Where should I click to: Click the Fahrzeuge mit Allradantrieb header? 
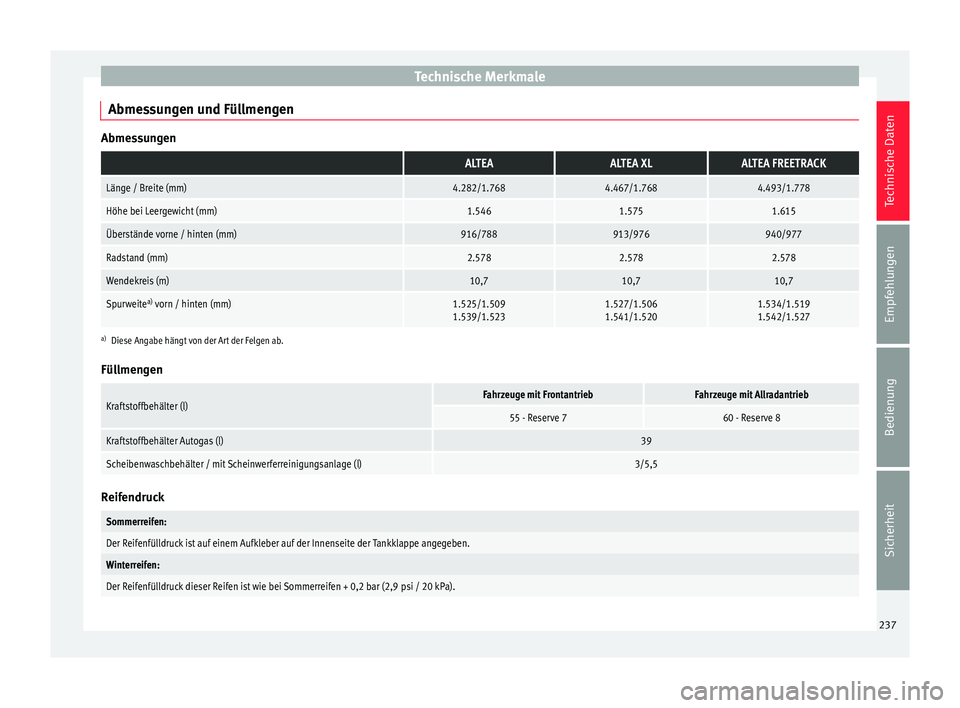(x=751, y=395)
